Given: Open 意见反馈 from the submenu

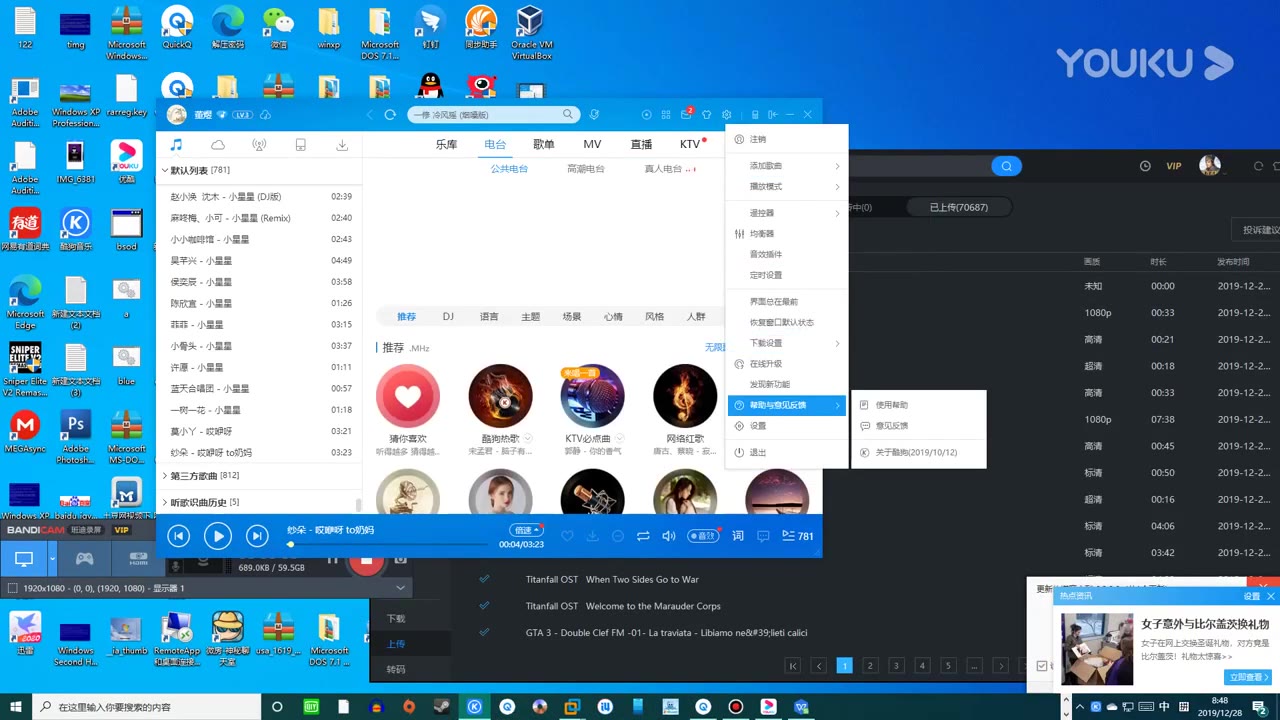Looking at the screenshot, I should click(918, 426).
